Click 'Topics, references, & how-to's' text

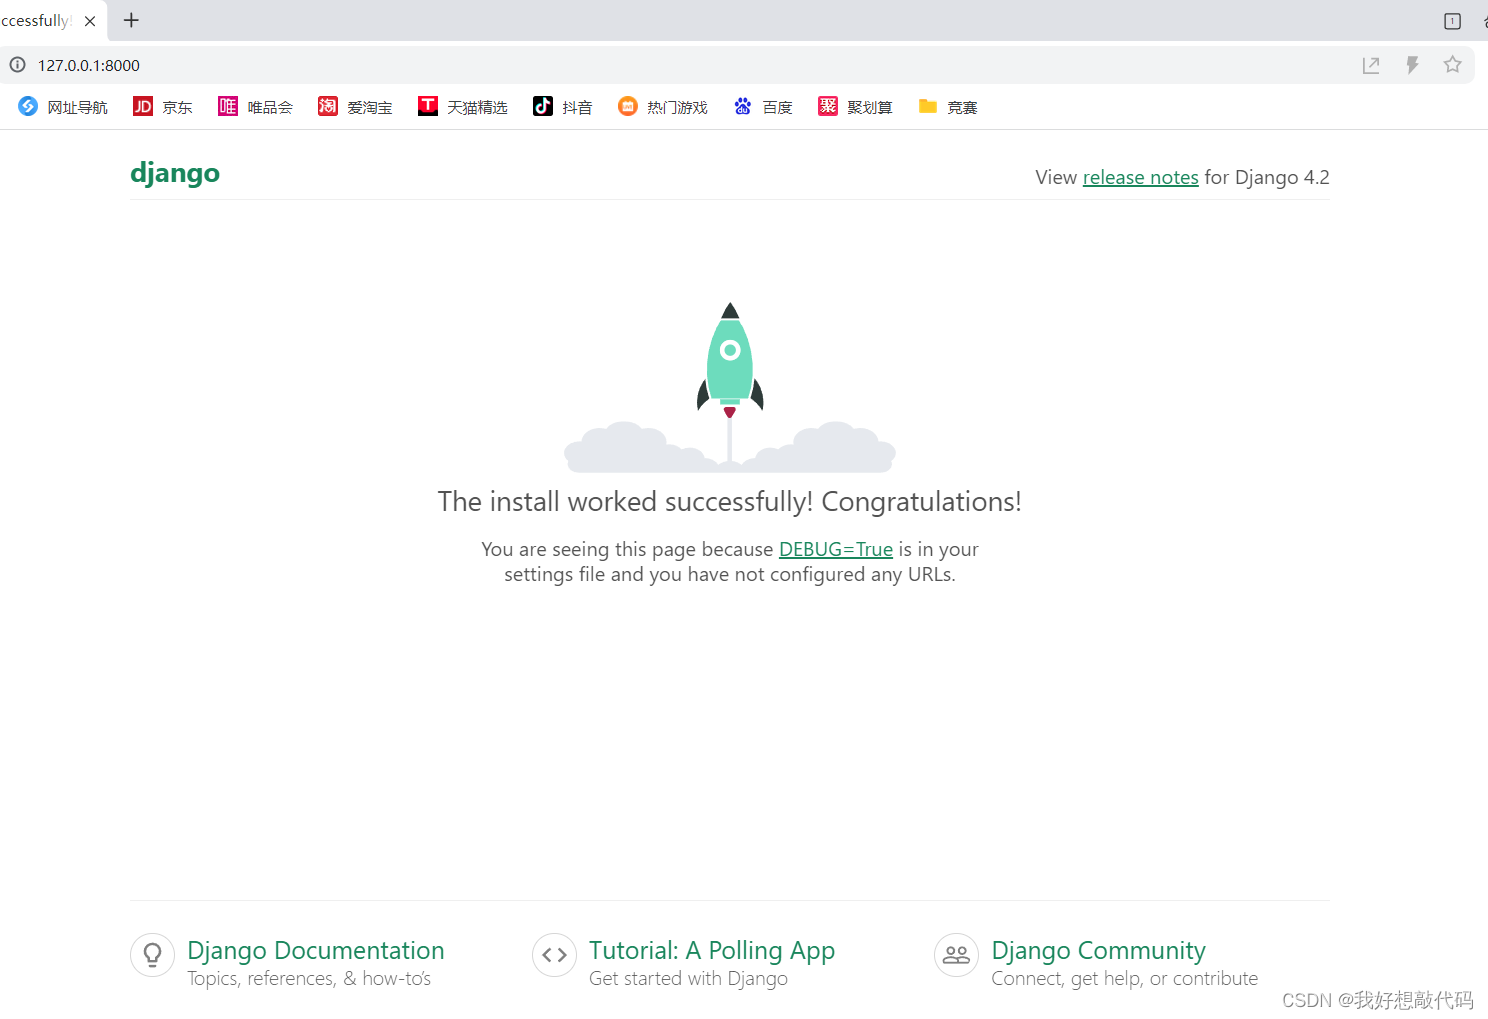point(309,978)
